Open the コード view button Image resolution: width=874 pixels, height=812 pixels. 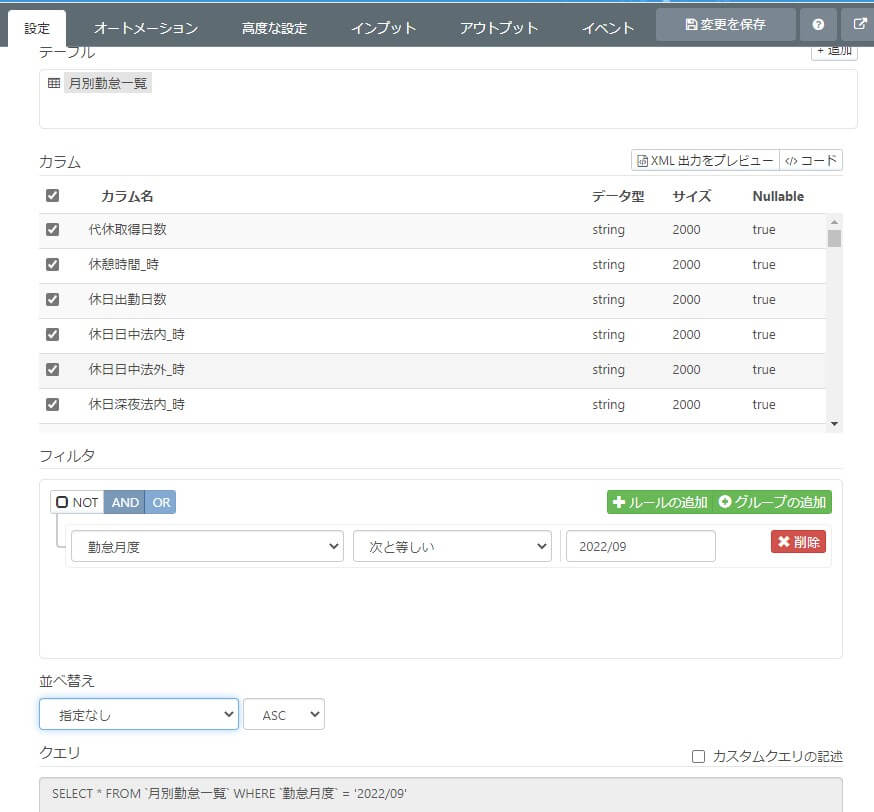tap(811, 161)
